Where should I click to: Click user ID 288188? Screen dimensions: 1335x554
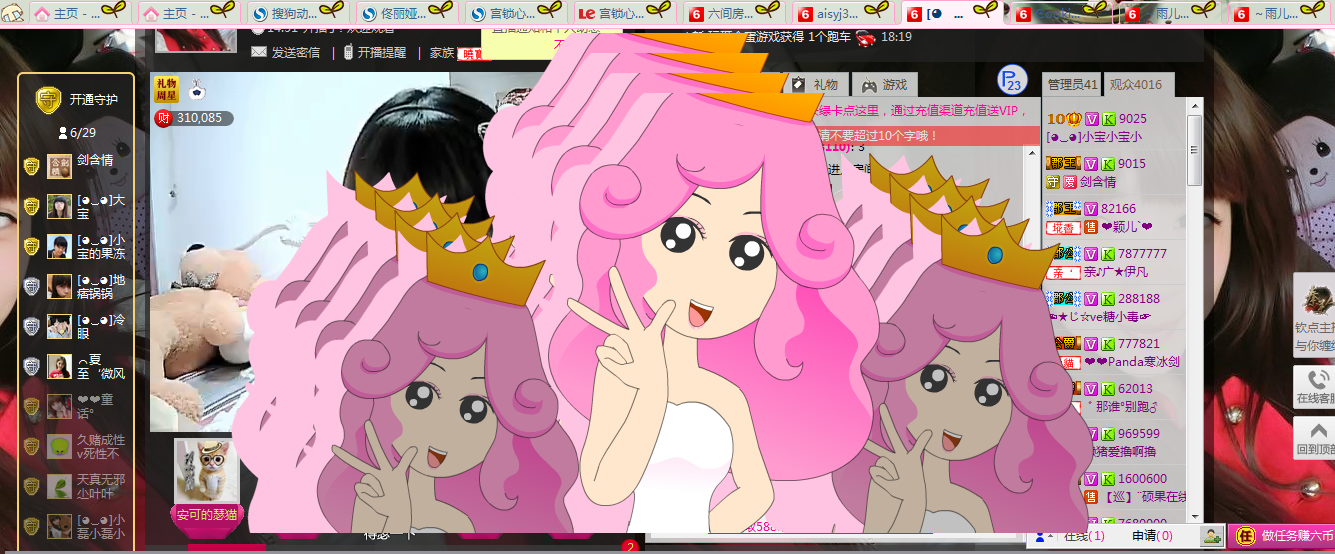coord(1139,299)
